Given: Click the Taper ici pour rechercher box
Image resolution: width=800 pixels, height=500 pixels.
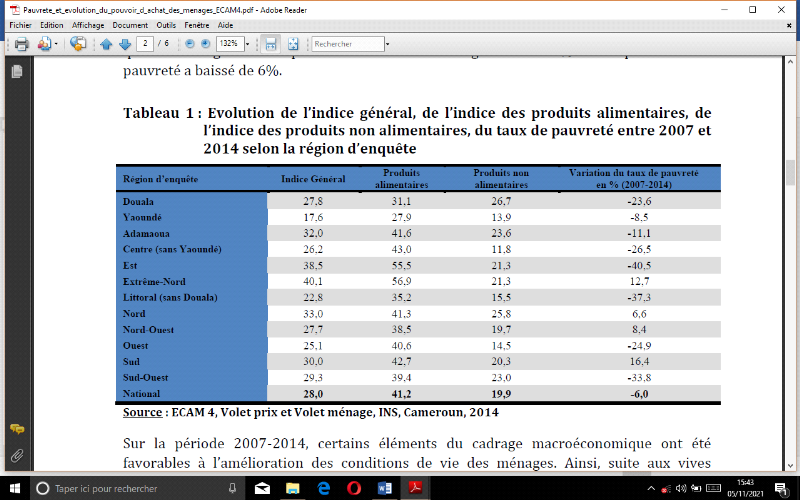Looking at the screenshot, I should tap(138, 488).
